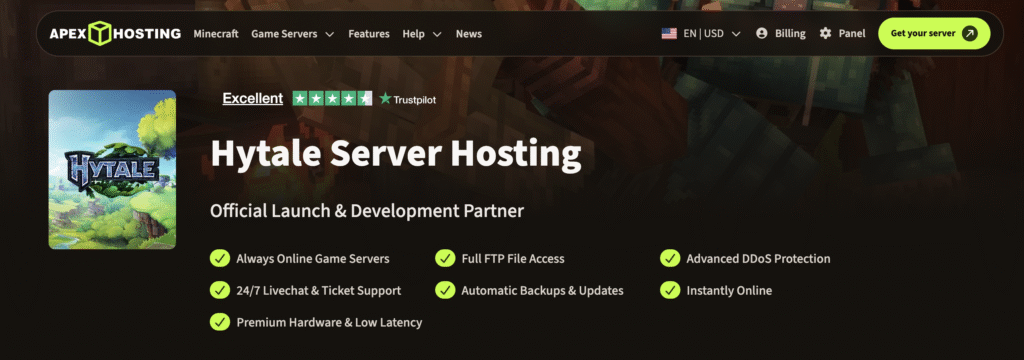
Task: Click Automatic Backups & Updates text
Action: [542, 291]
